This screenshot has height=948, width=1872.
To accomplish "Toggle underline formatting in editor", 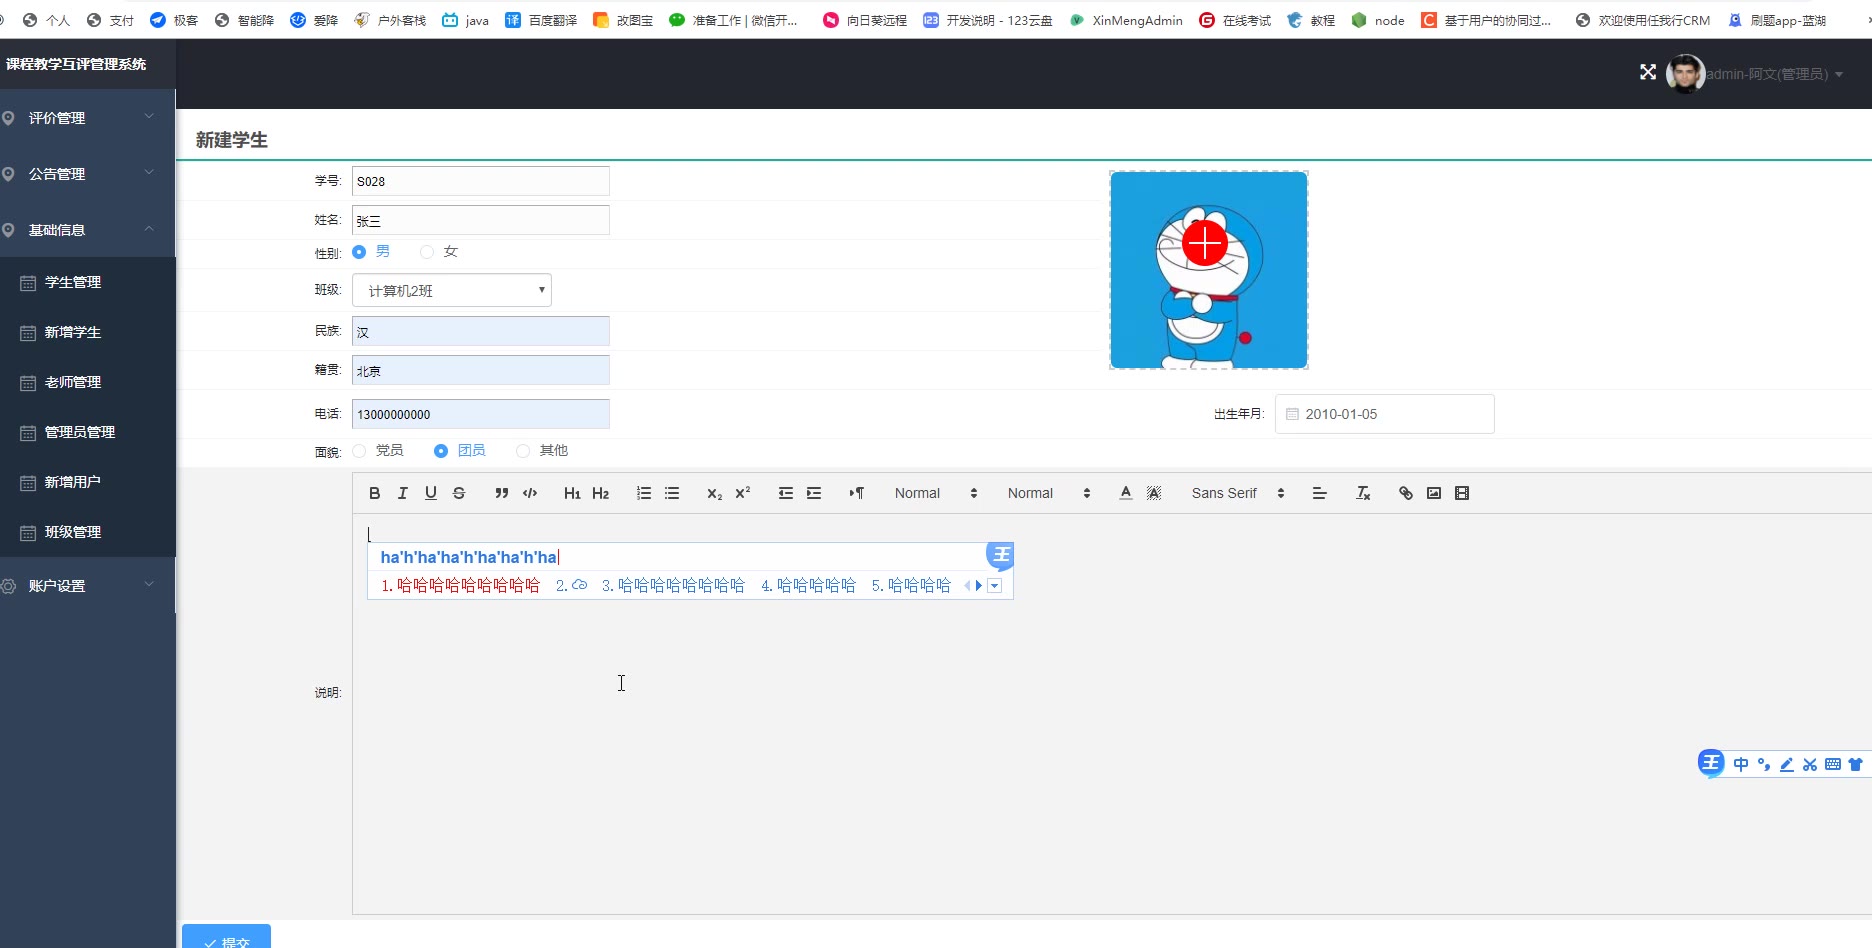I will tap(431, 493).
